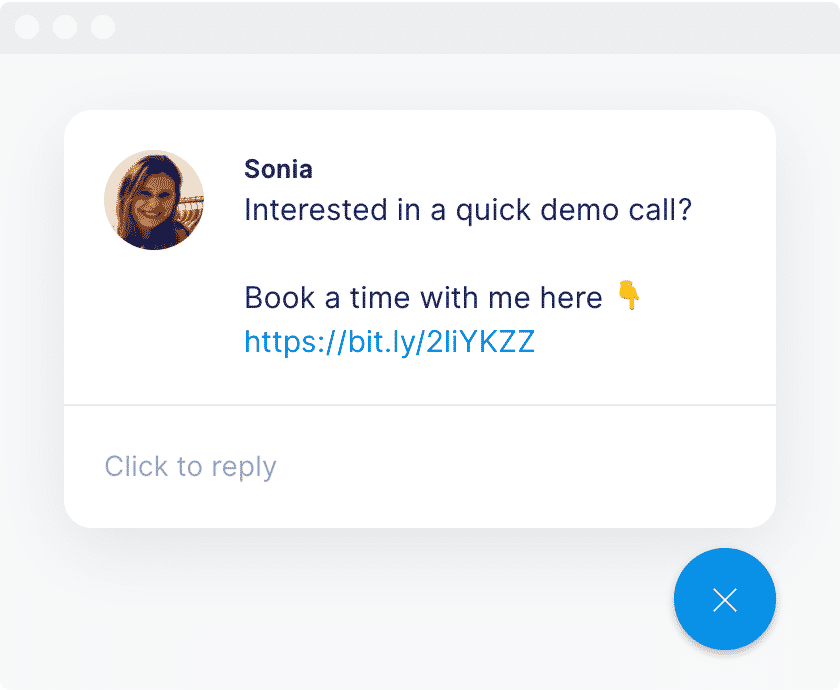Click the rightmost title bar dot

click(103, 27)
